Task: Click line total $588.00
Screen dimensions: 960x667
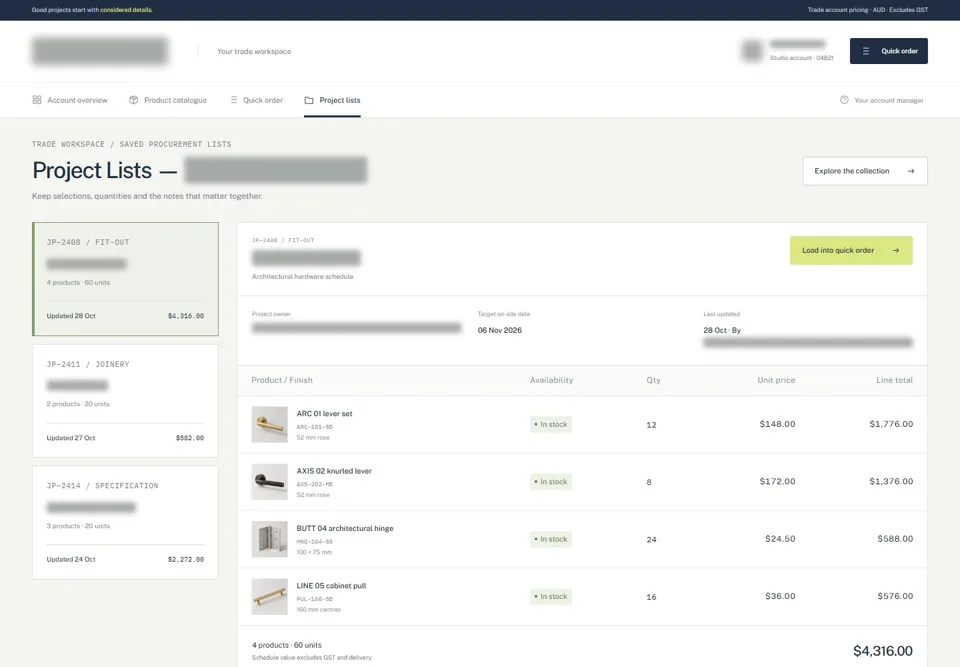Action: point(895,539)
